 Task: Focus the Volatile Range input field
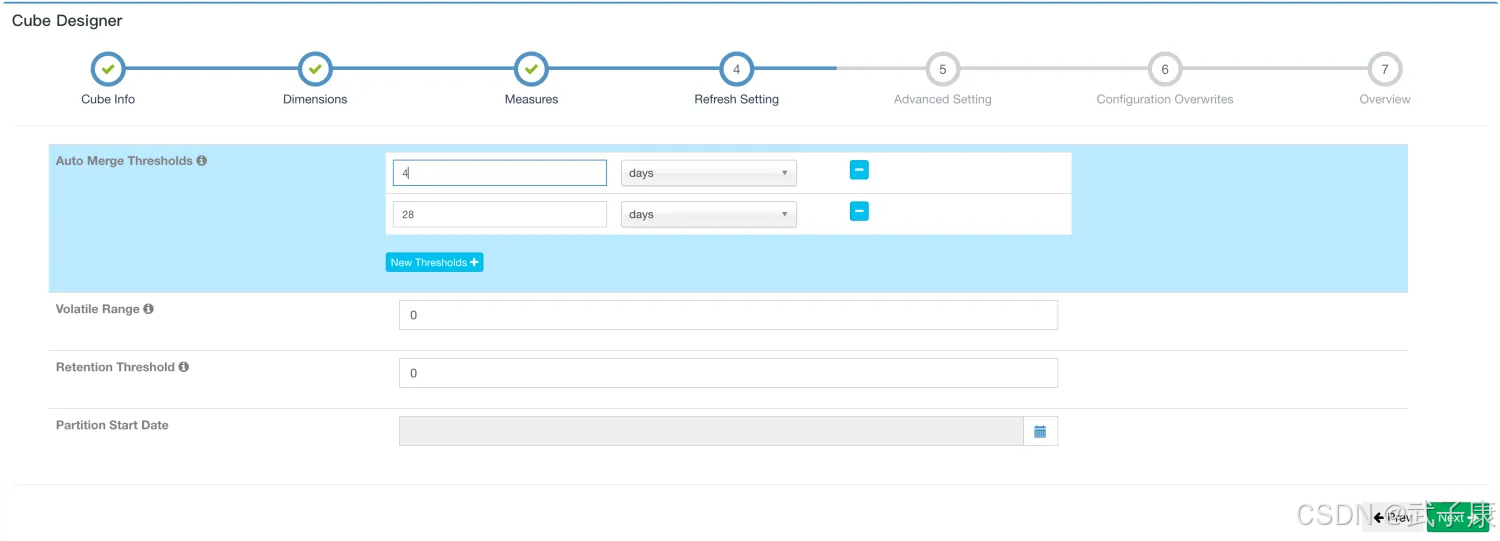click(727, 315)
